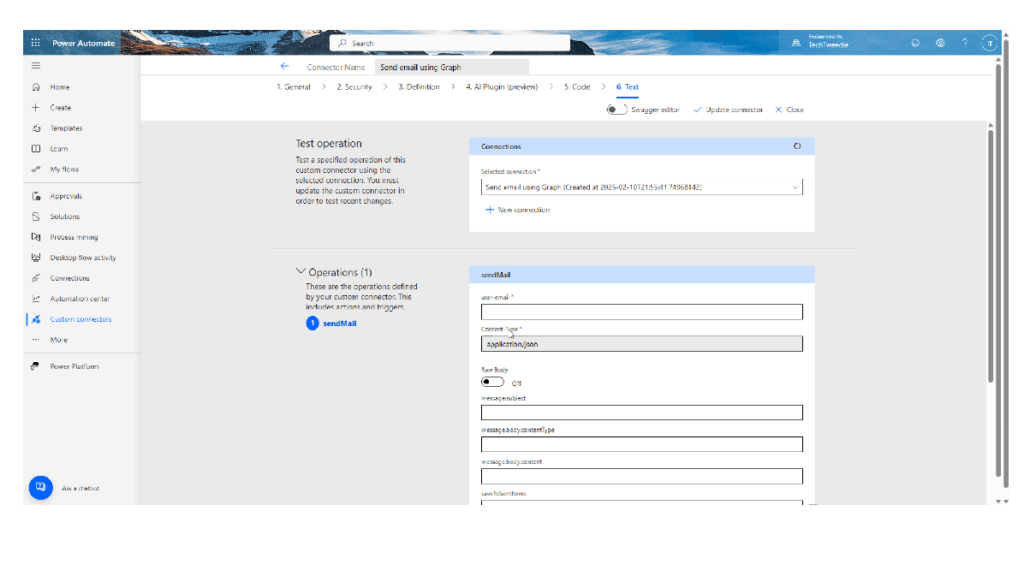Switch to the 2. Security step tab
Image resolution: width=1024 pixels, height=588 pixels.
354,87
